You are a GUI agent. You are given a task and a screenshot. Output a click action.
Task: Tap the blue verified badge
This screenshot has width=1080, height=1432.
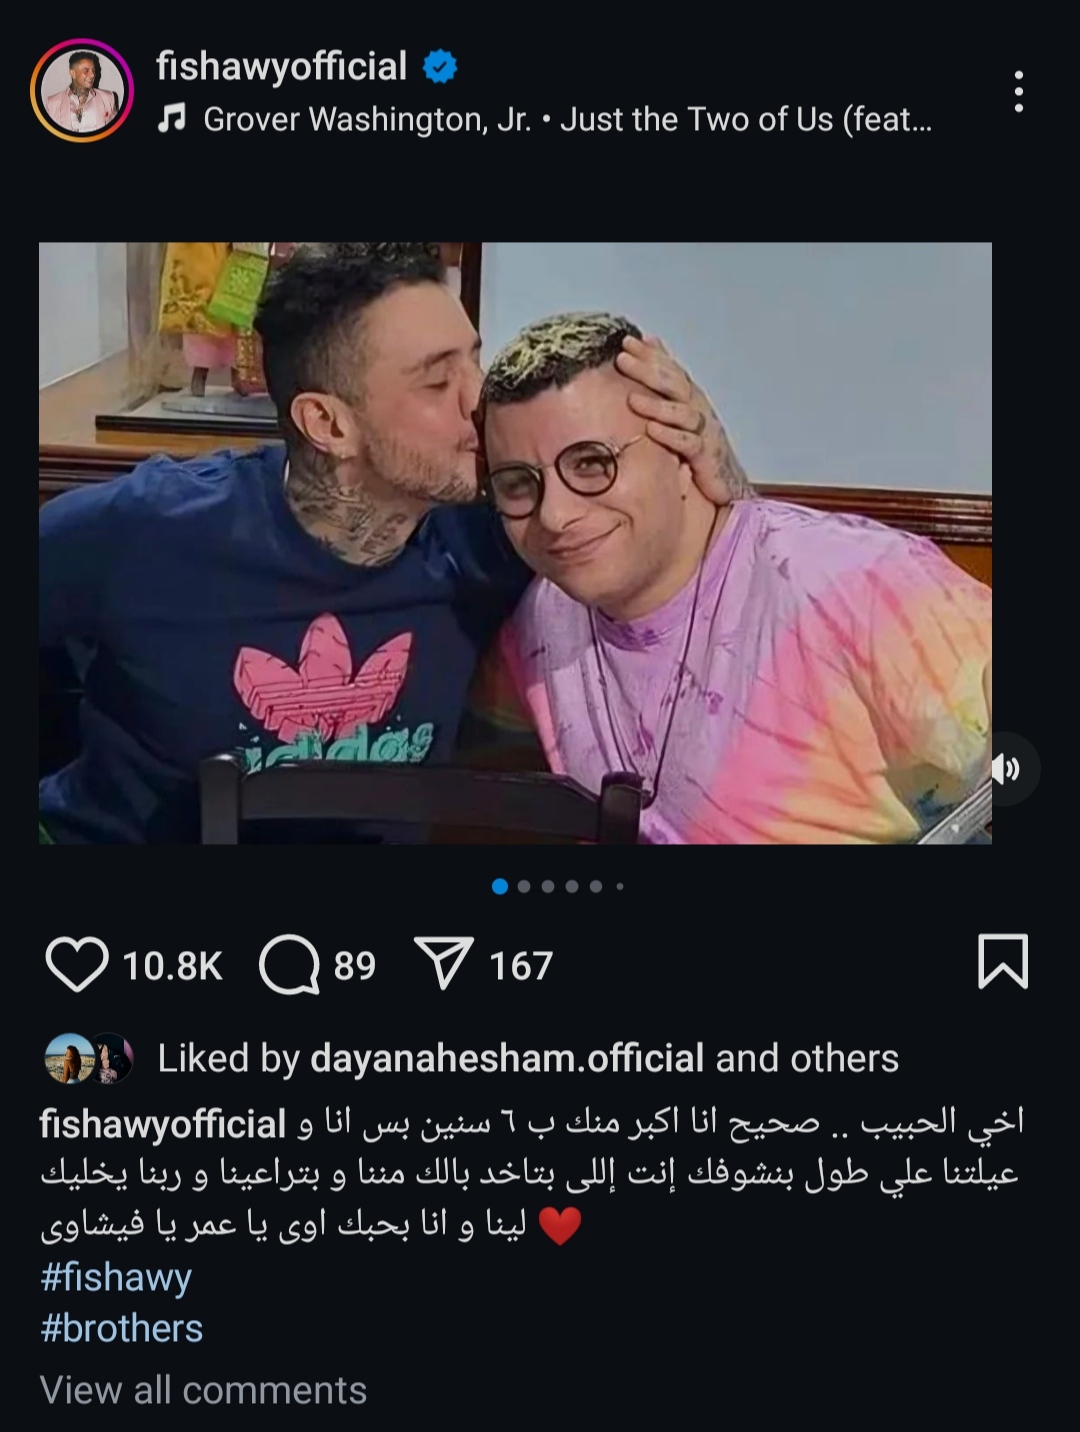pyautogui.click(x=440, y=67)
